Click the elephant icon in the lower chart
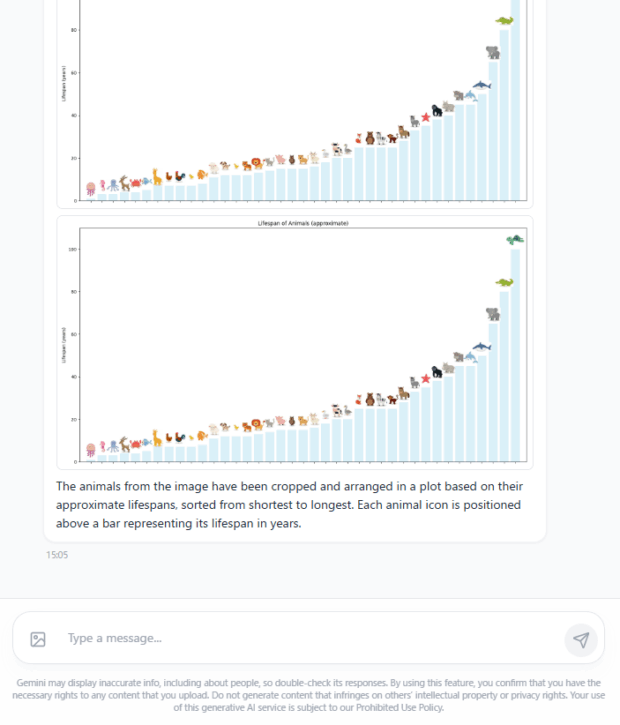620x725 pixels. (x=493, y=313)
